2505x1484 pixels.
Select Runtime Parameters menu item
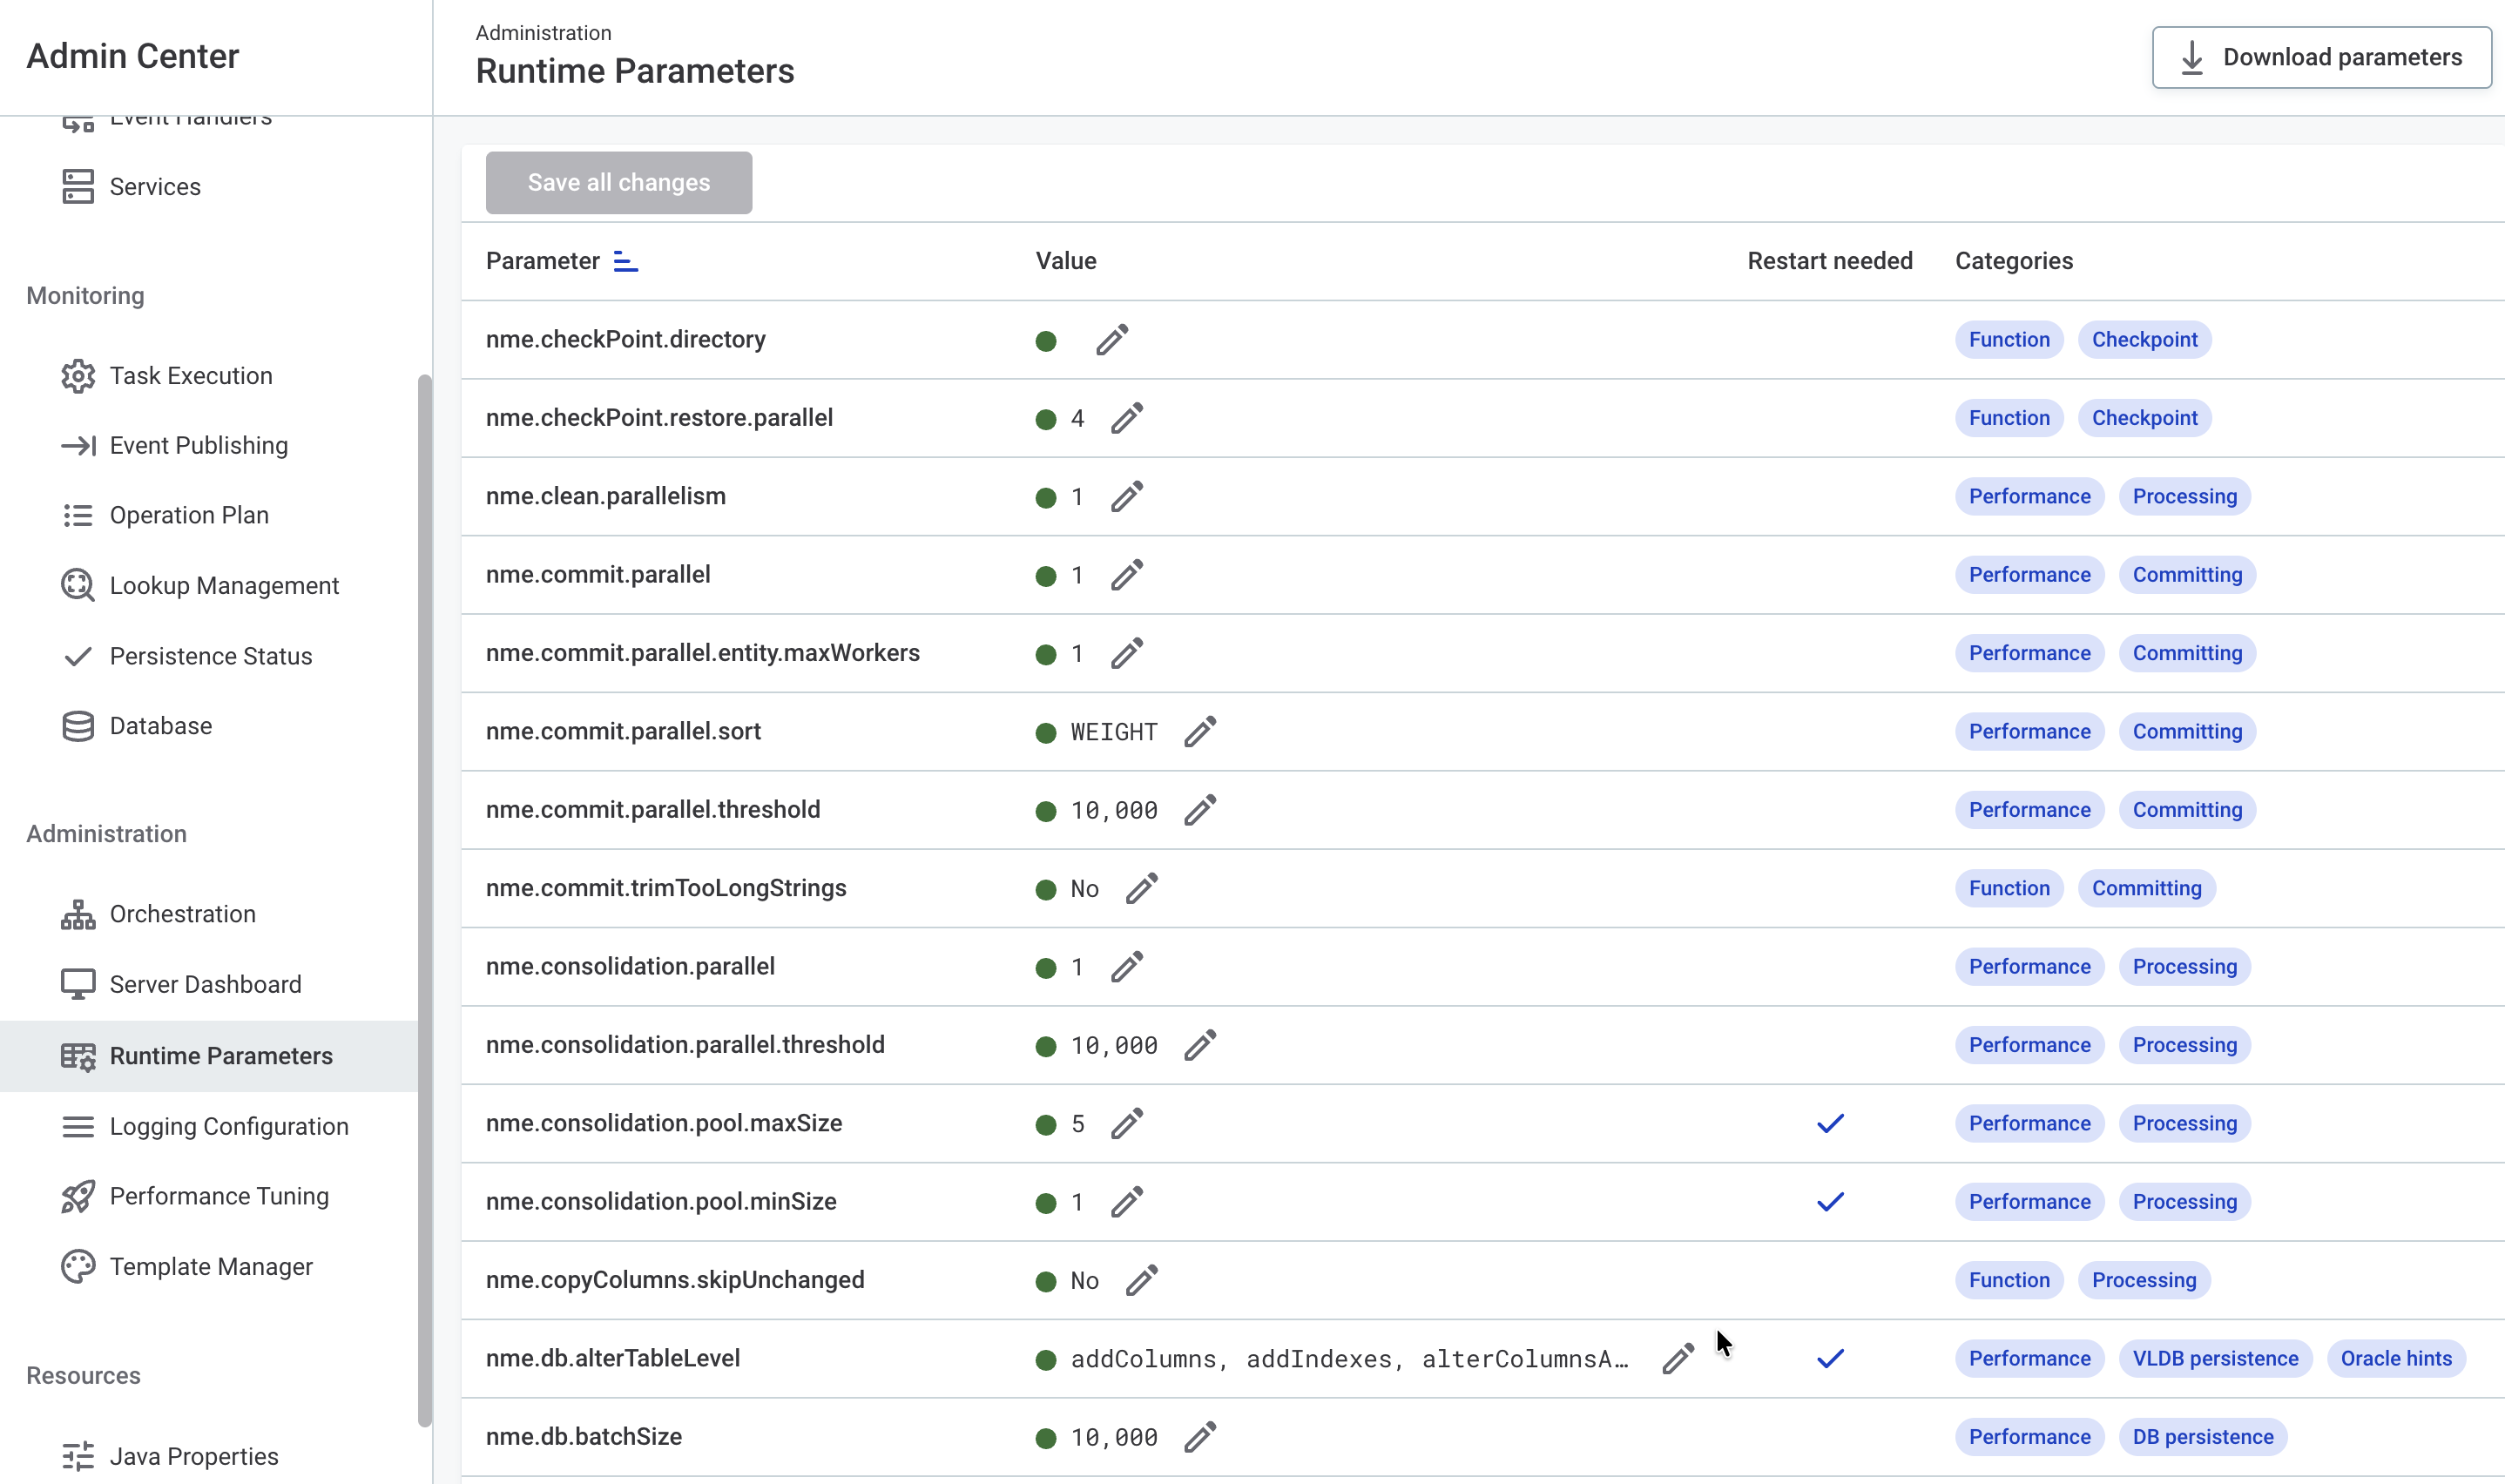tap(209, 1056)
